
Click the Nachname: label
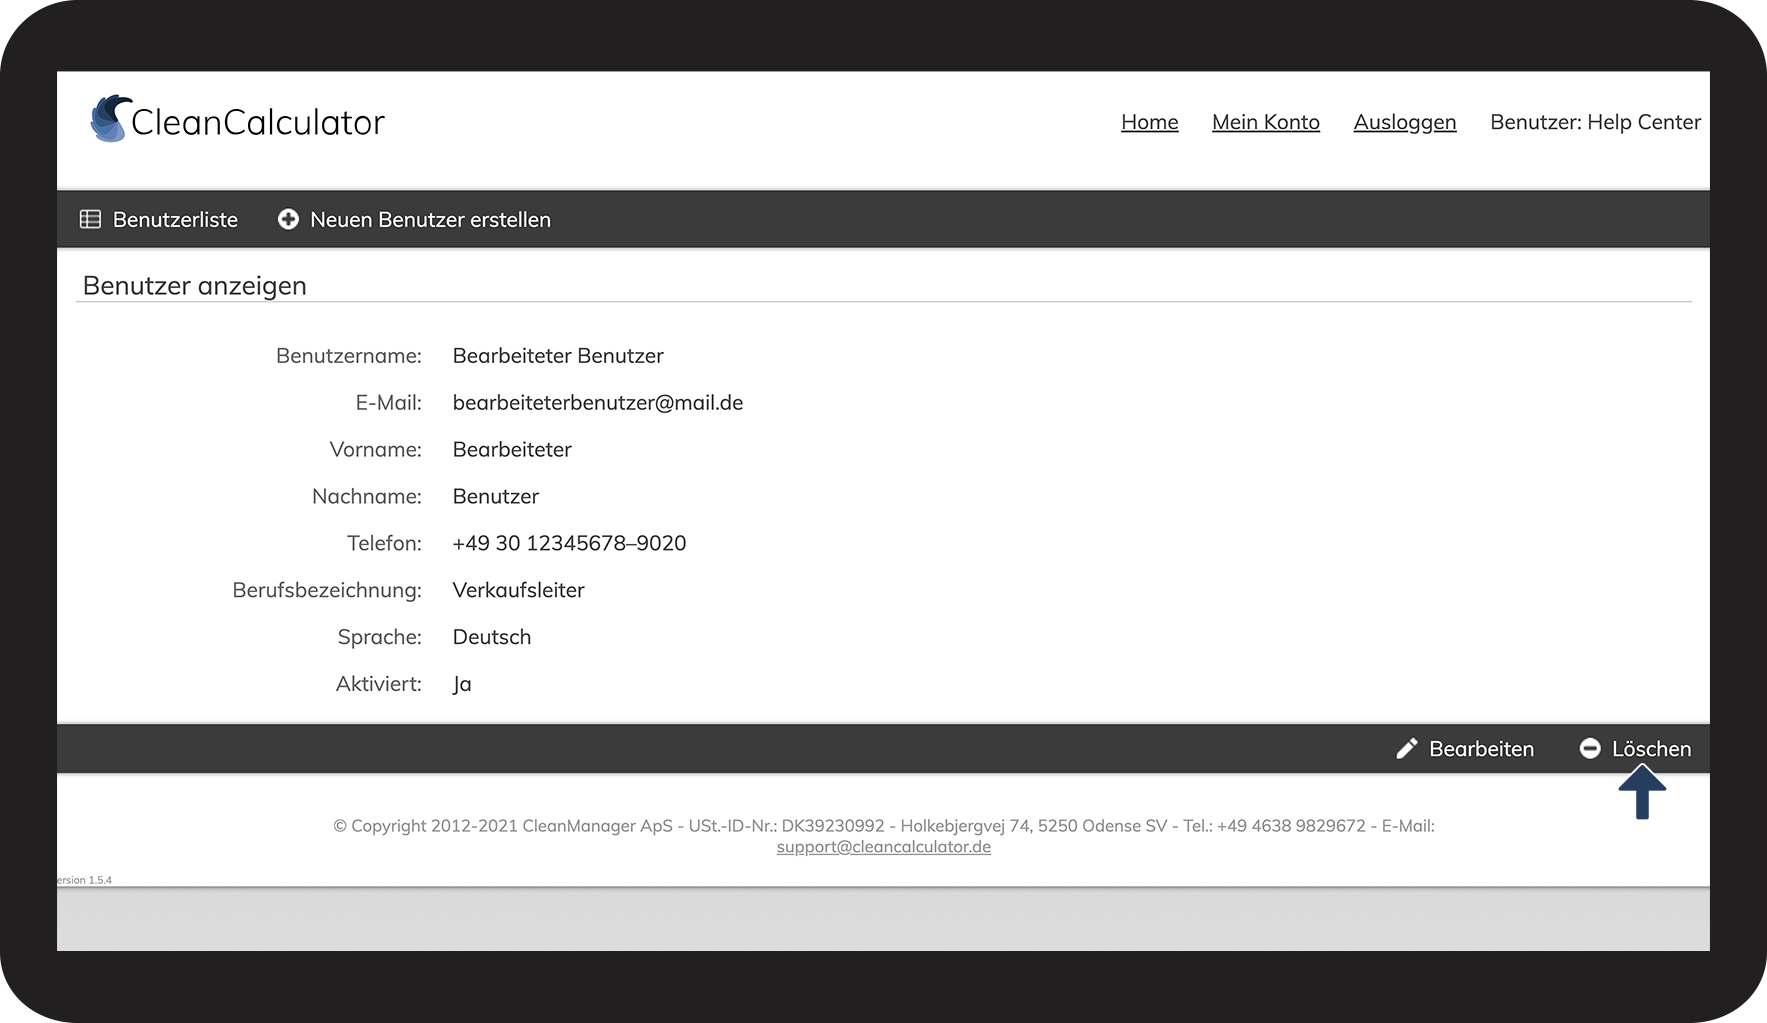(367, 497)
